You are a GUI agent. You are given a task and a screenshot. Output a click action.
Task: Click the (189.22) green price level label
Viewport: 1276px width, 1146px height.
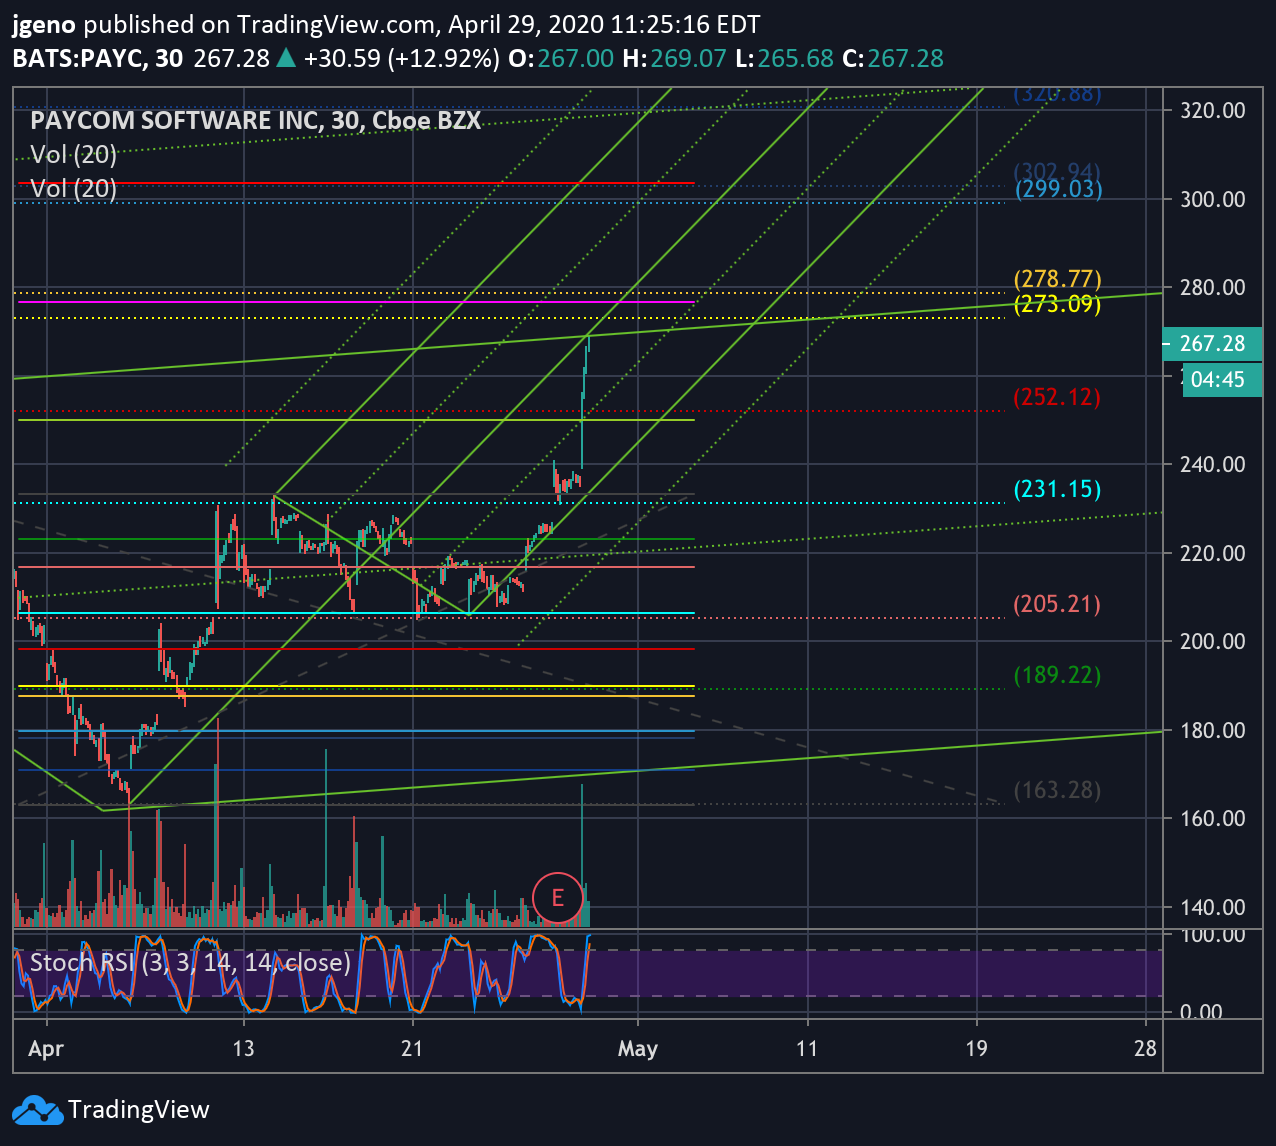pos(1057,675)
